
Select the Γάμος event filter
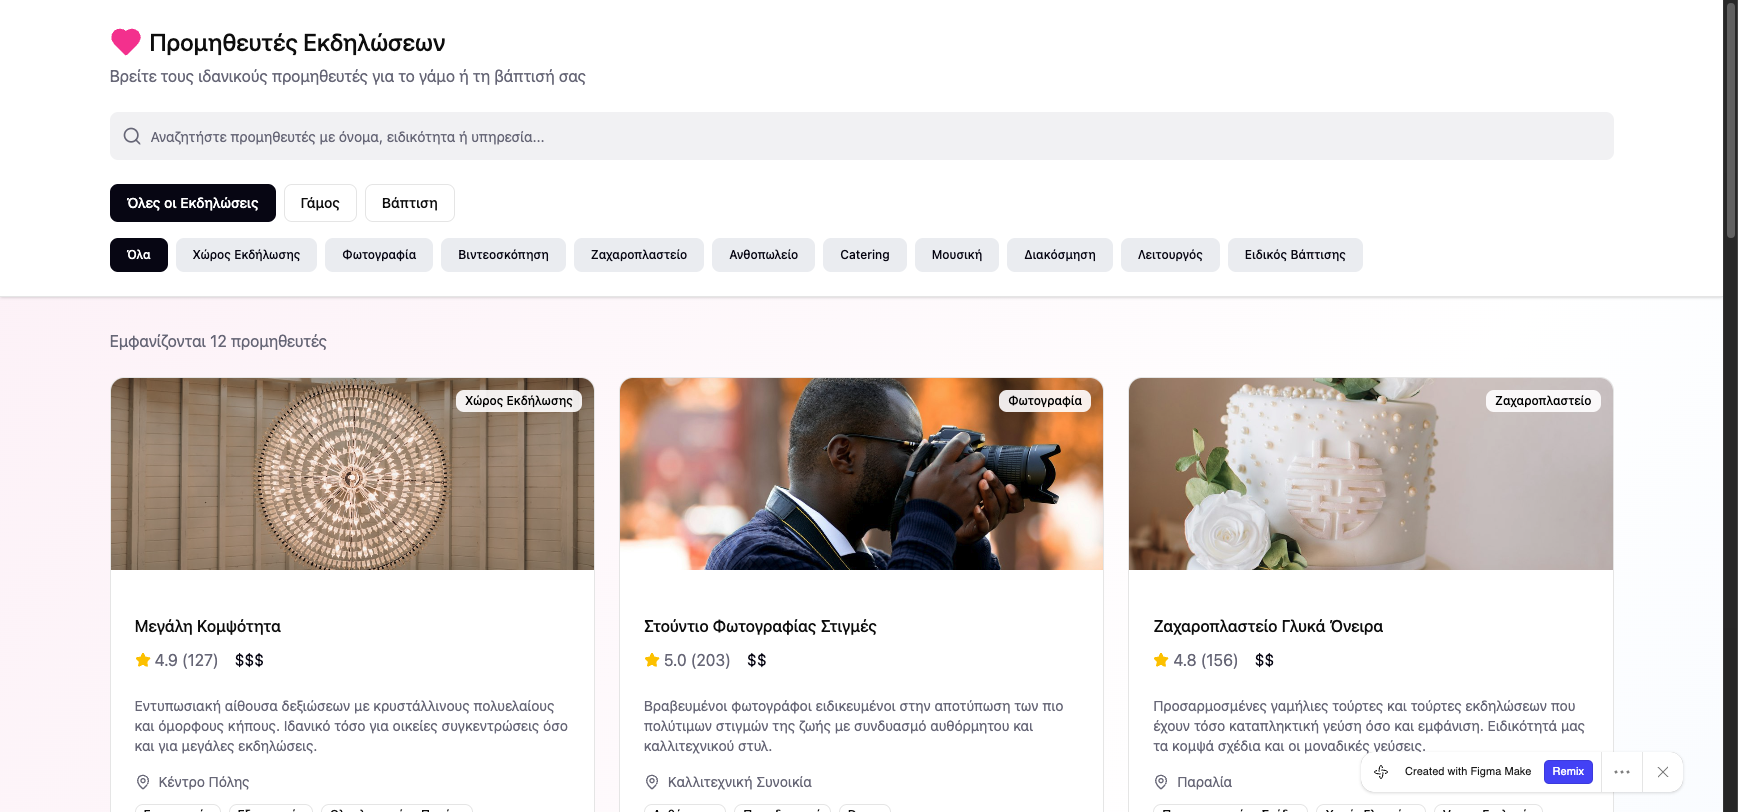click(x=320, y=203)
